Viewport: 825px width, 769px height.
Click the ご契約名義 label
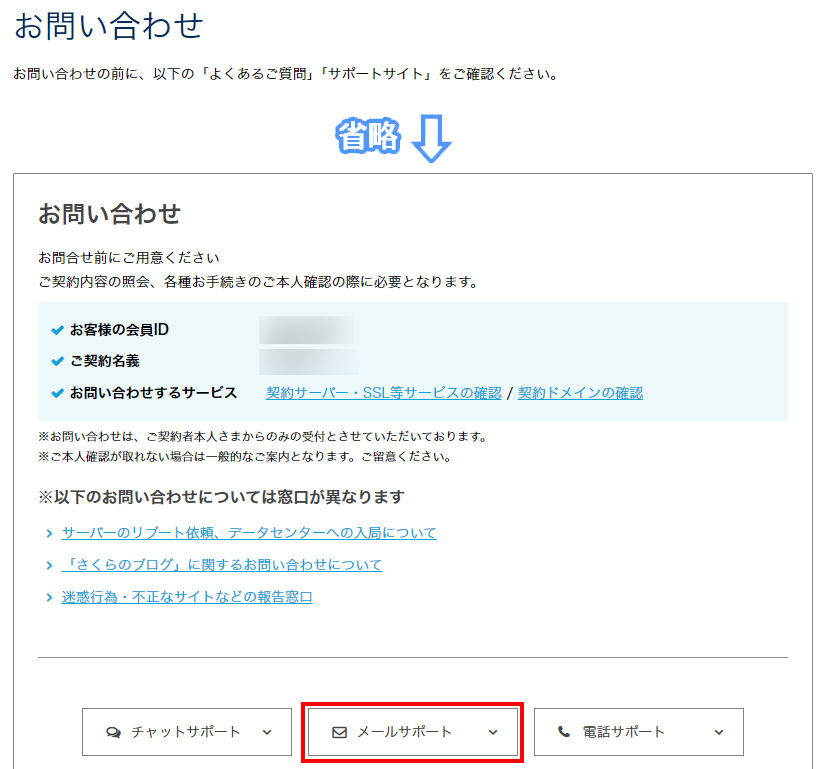[x=105, y=361]
